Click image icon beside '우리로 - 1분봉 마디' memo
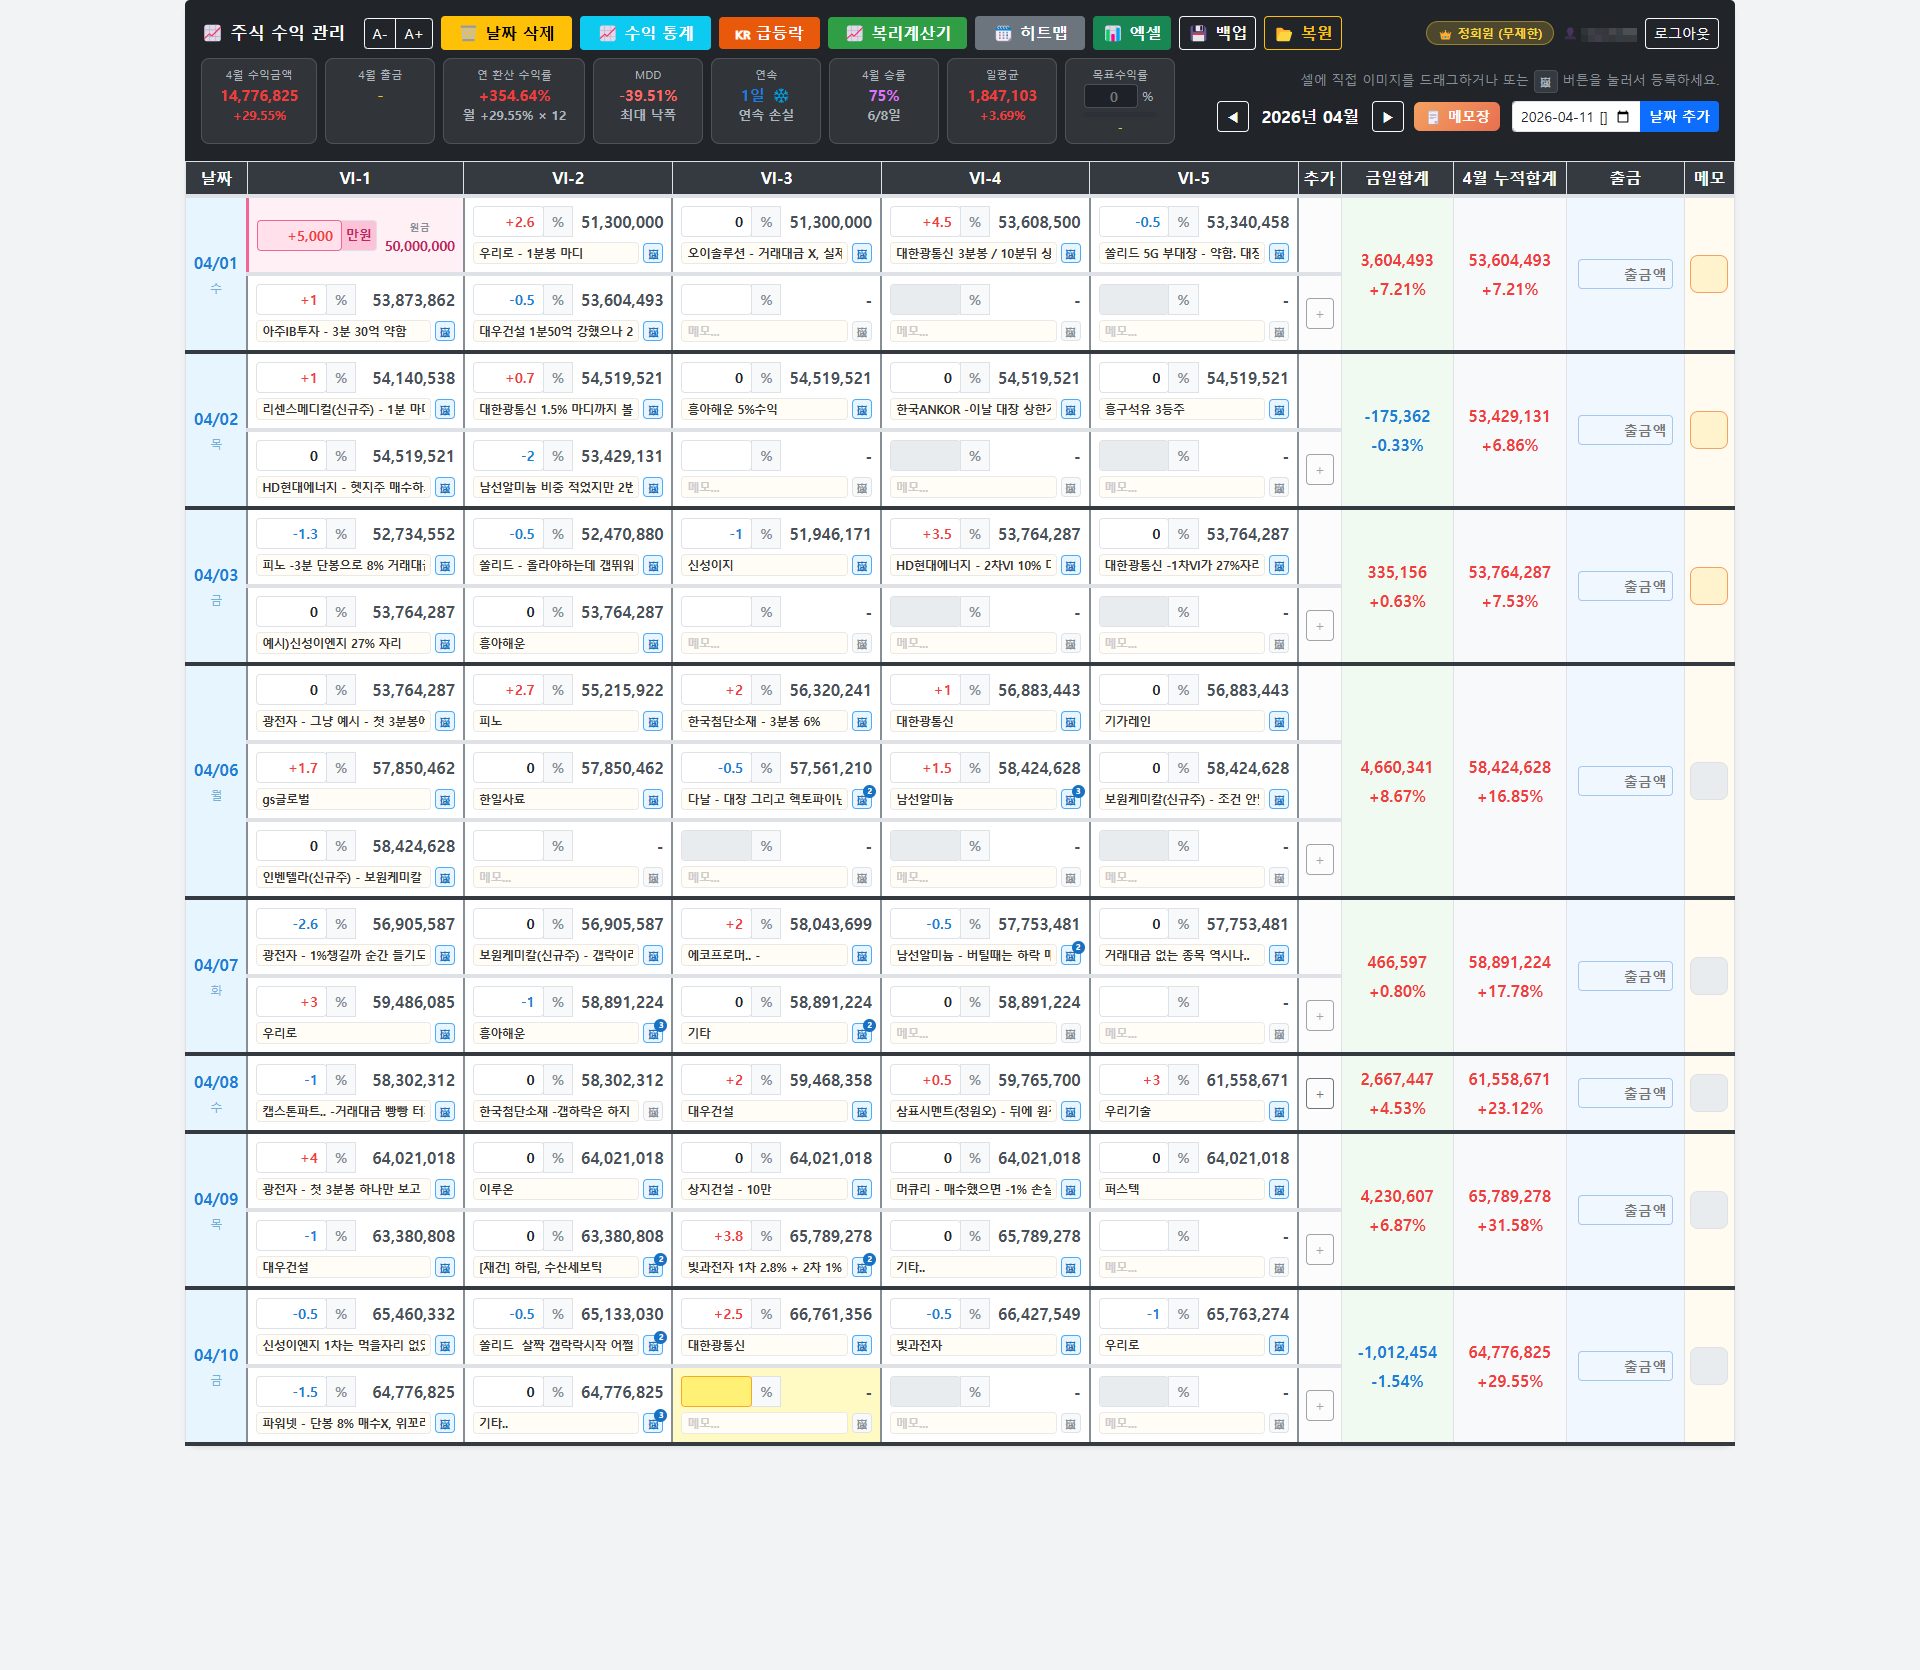 653,254
